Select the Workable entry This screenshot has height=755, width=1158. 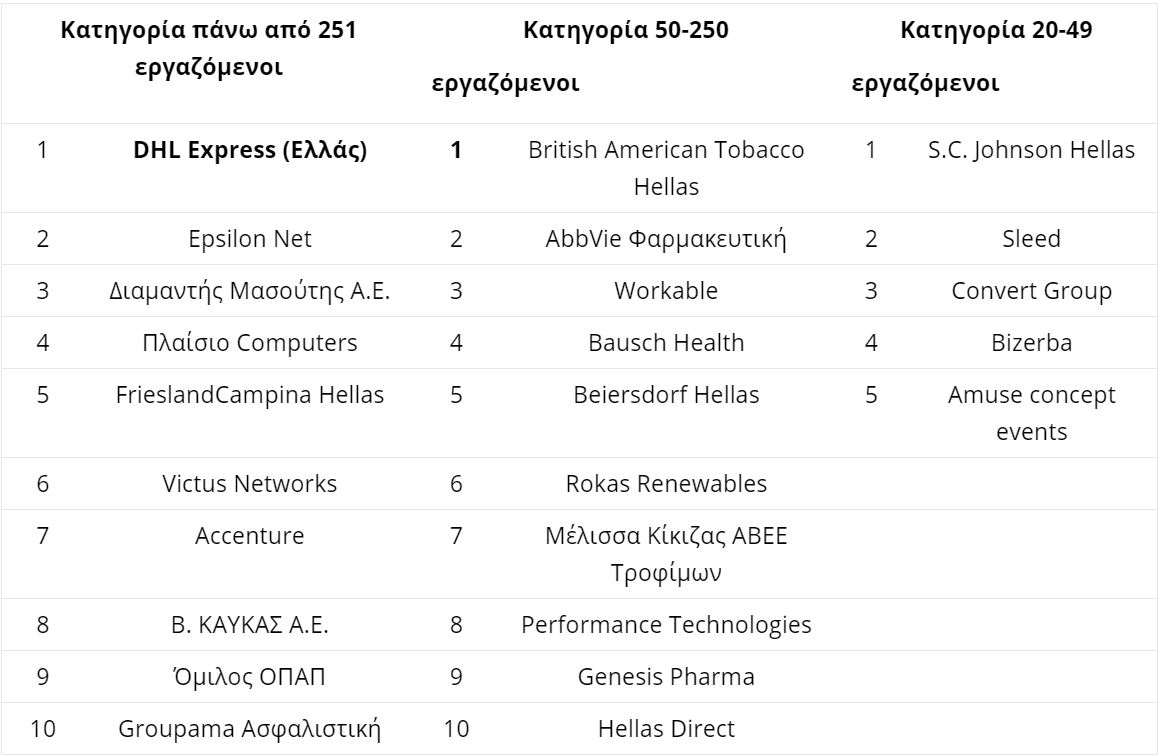666,291
